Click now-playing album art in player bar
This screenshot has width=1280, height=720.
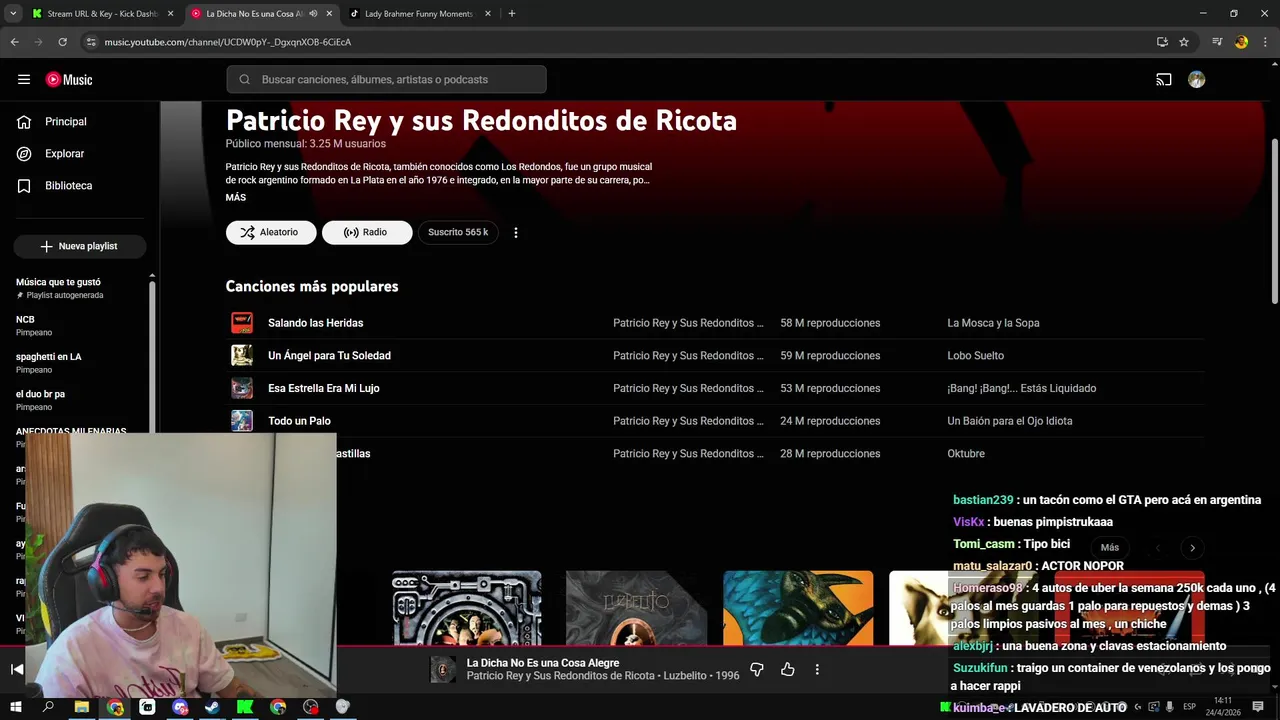pyautogui.click(x=443, y=670)
